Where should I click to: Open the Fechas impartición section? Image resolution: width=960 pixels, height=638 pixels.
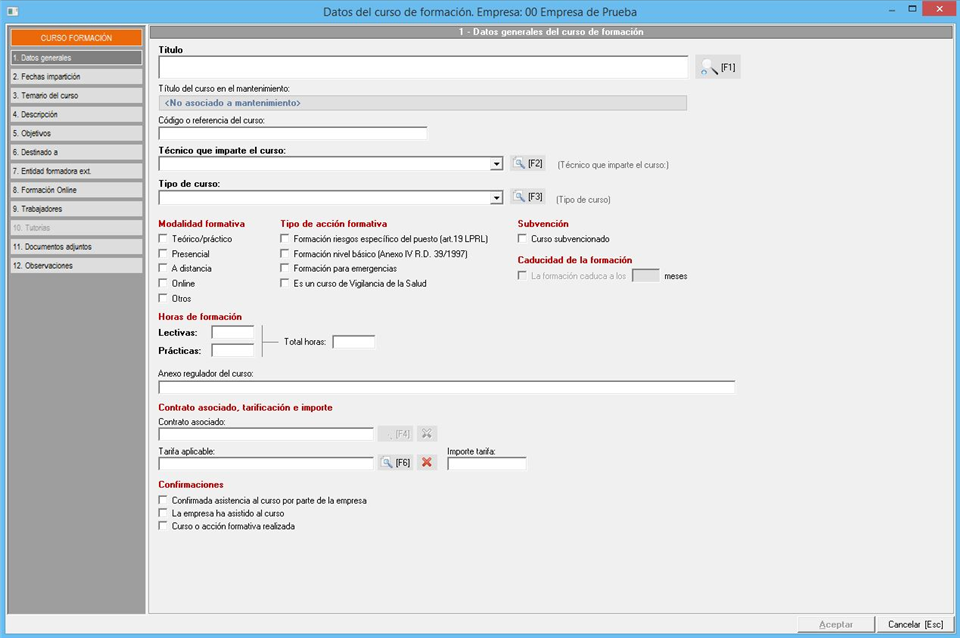pyautogui.click(x=76, y=77)
